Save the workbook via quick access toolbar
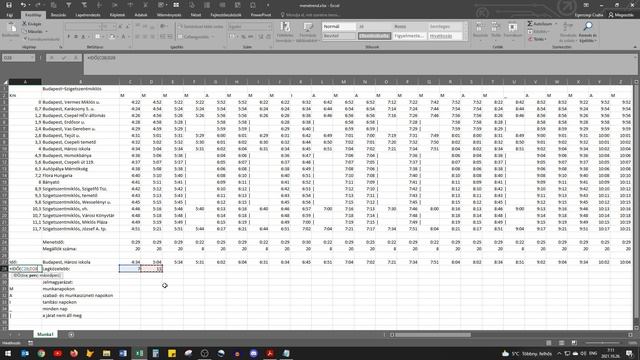Screen dimensions: 640x360 click(x=9, y=5)
